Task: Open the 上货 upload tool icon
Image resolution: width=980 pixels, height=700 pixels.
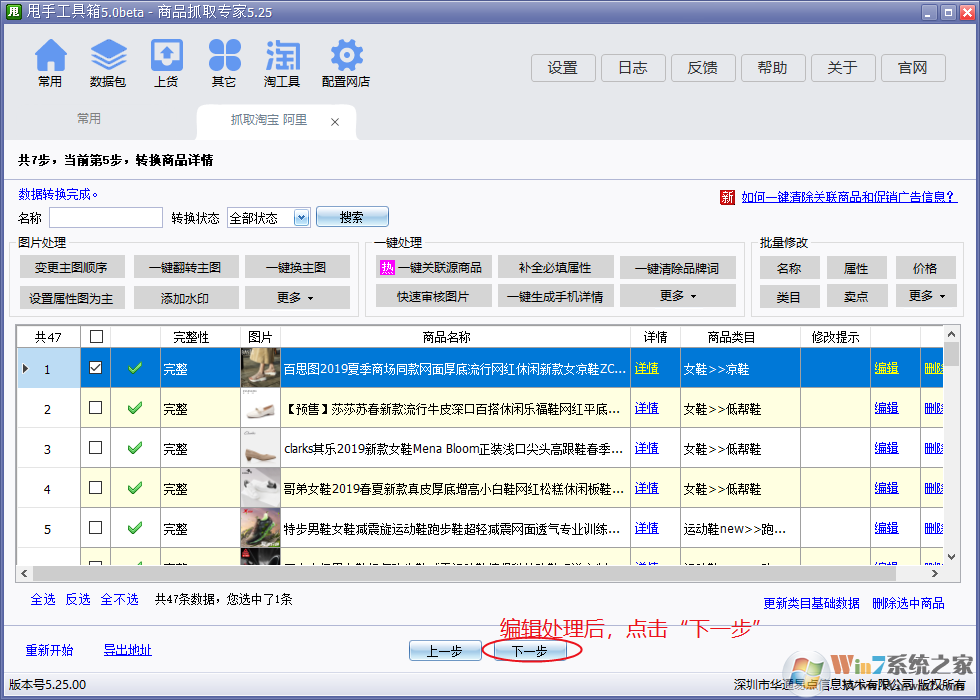Action: pos(166,61)
